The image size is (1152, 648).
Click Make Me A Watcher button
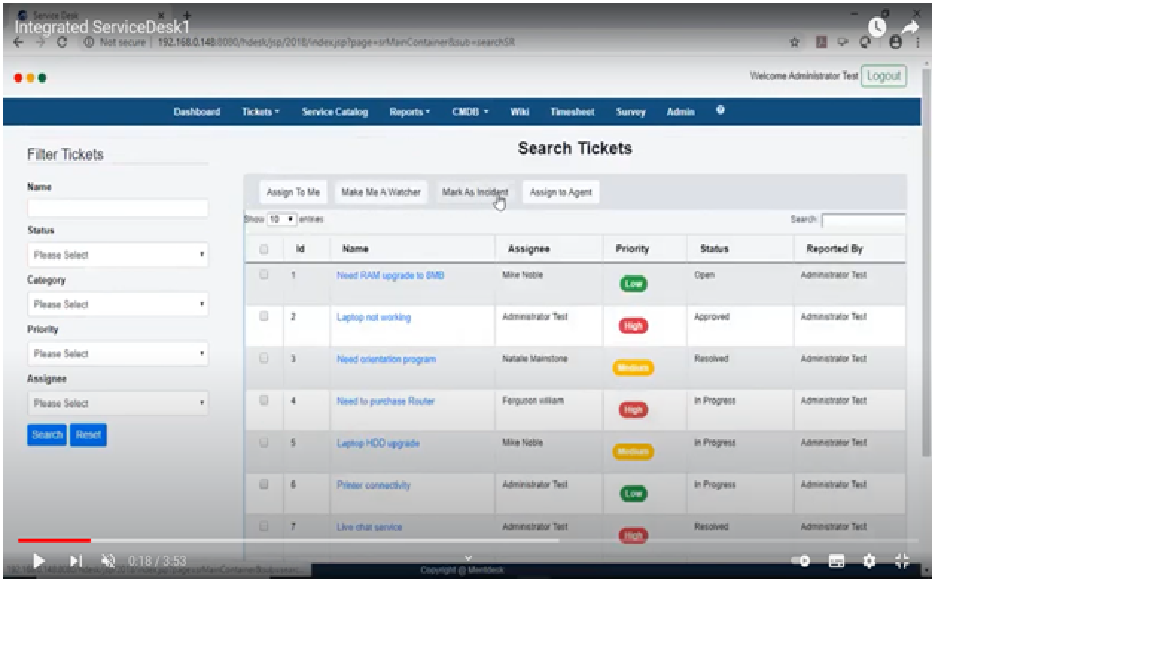[x=381, y=192]
